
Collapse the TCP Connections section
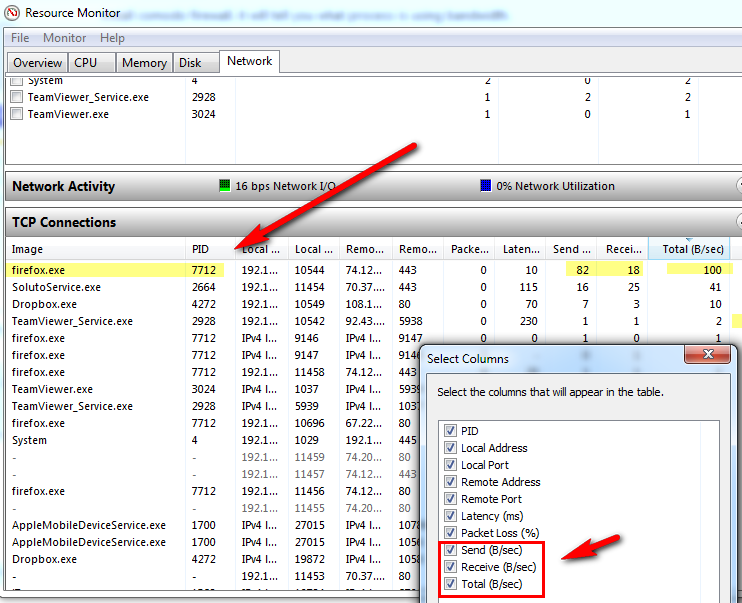pyautogui.click(x=738, y=222)
